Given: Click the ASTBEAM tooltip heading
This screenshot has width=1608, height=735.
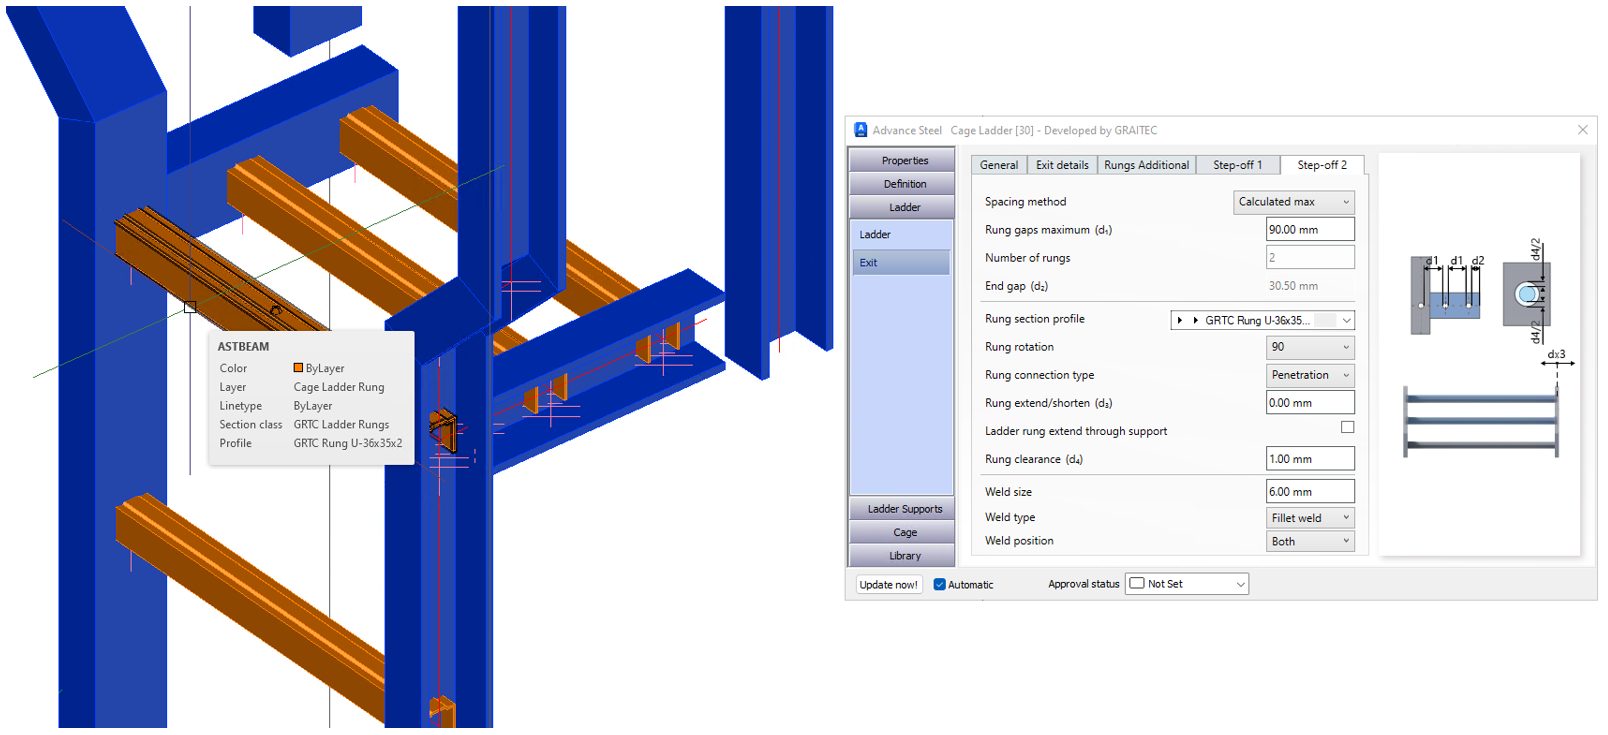Looking at the screenshot, I should coord(244,347).
